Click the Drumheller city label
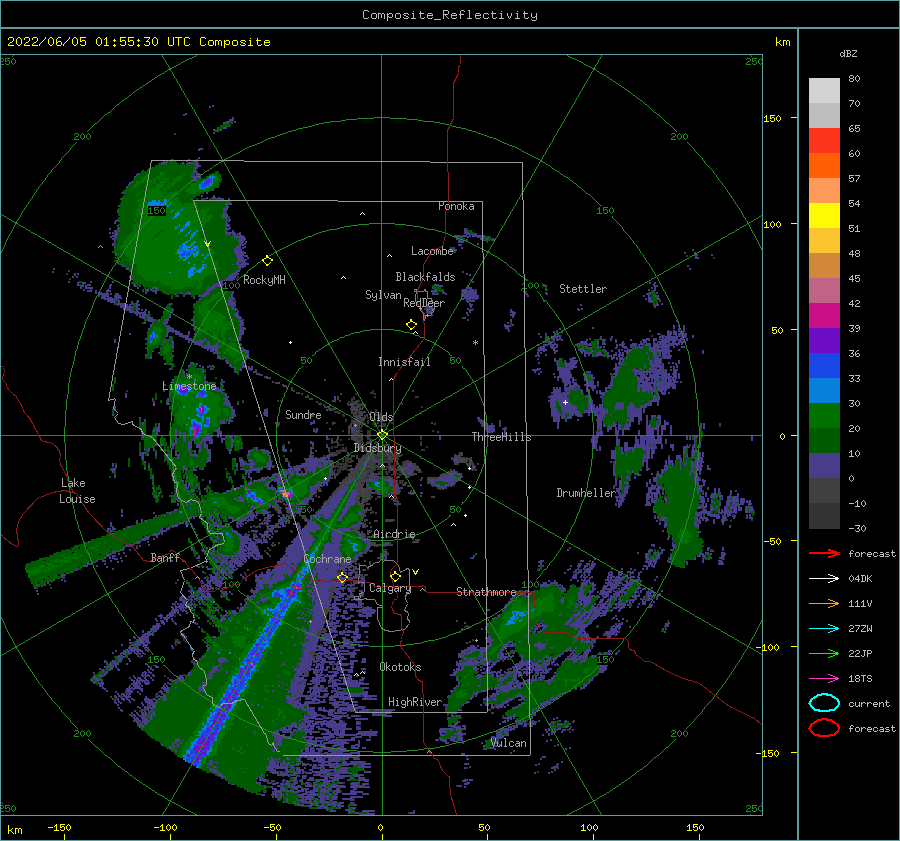900x841 pixels. (x=585, y=493)
